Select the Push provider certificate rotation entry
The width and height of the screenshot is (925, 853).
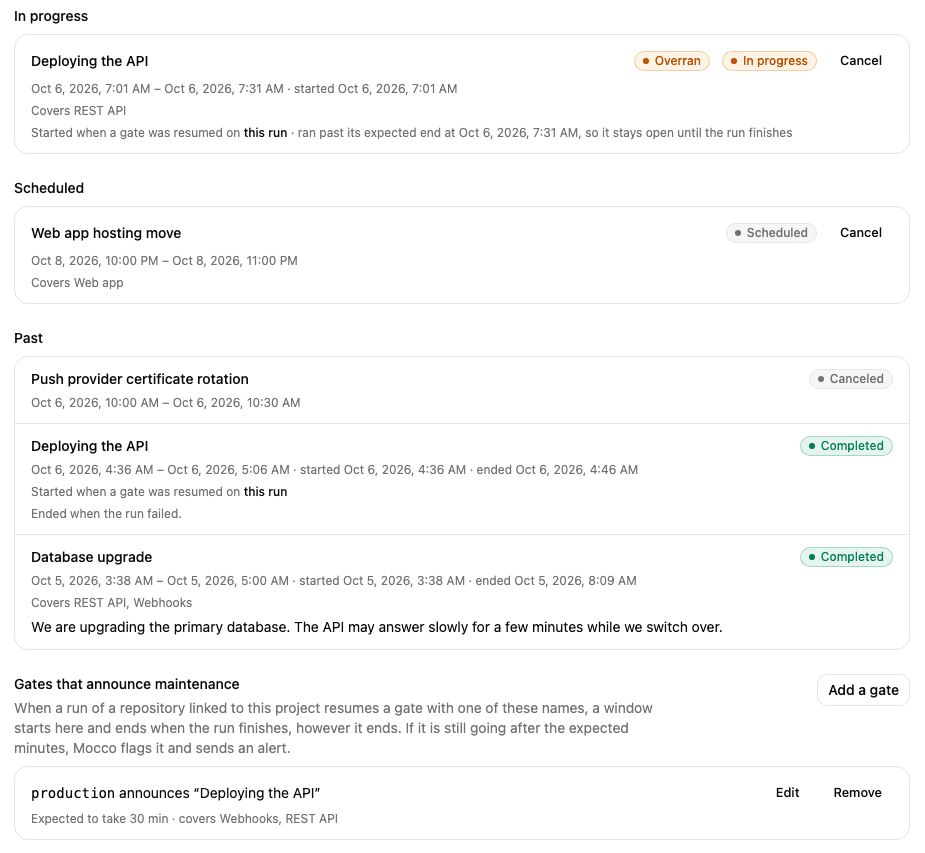[140, 379]
